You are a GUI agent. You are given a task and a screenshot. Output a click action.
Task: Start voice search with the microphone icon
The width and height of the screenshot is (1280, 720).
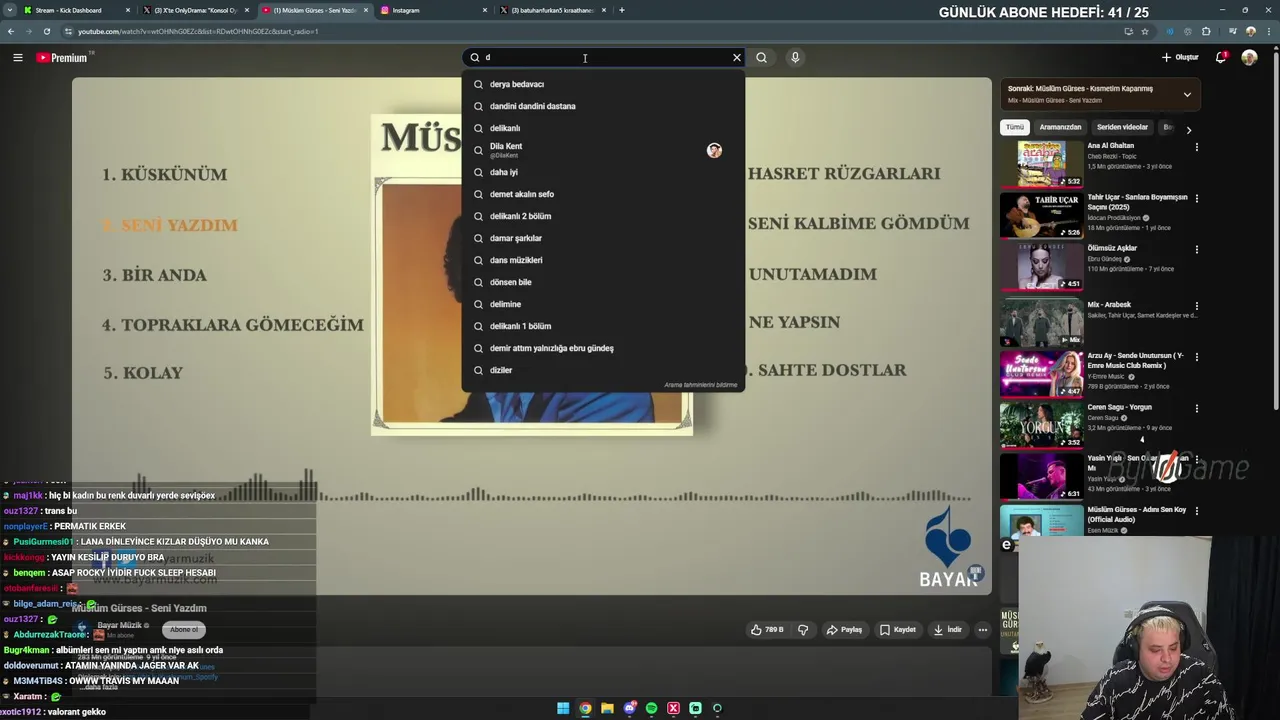pos(795,57)
